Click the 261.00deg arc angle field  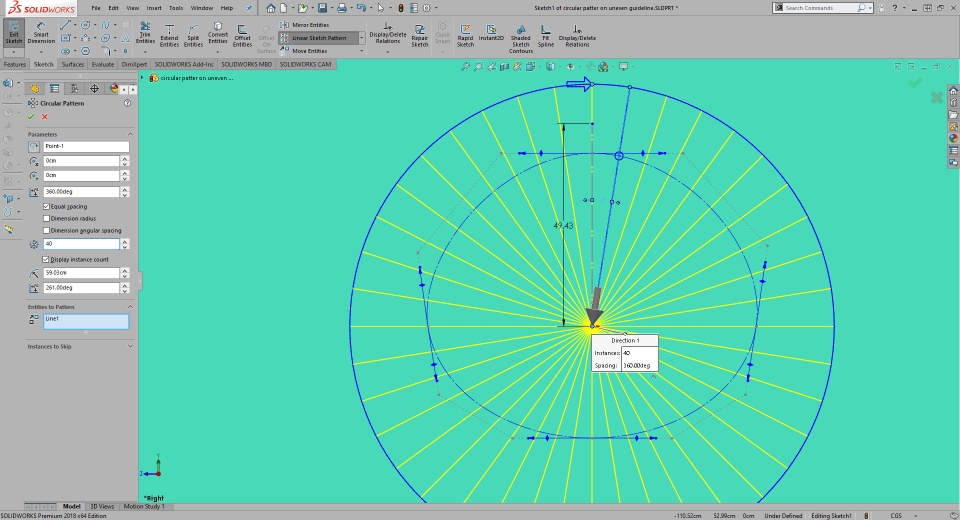[81, 288]
